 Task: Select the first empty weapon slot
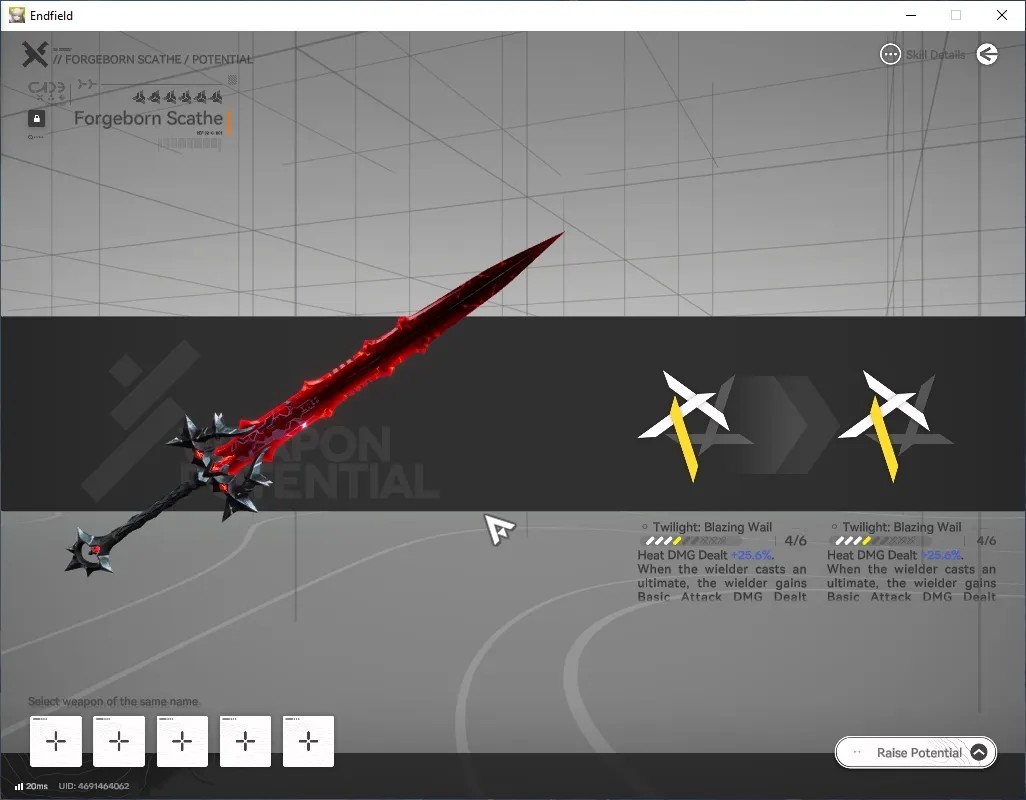[56, 741]
